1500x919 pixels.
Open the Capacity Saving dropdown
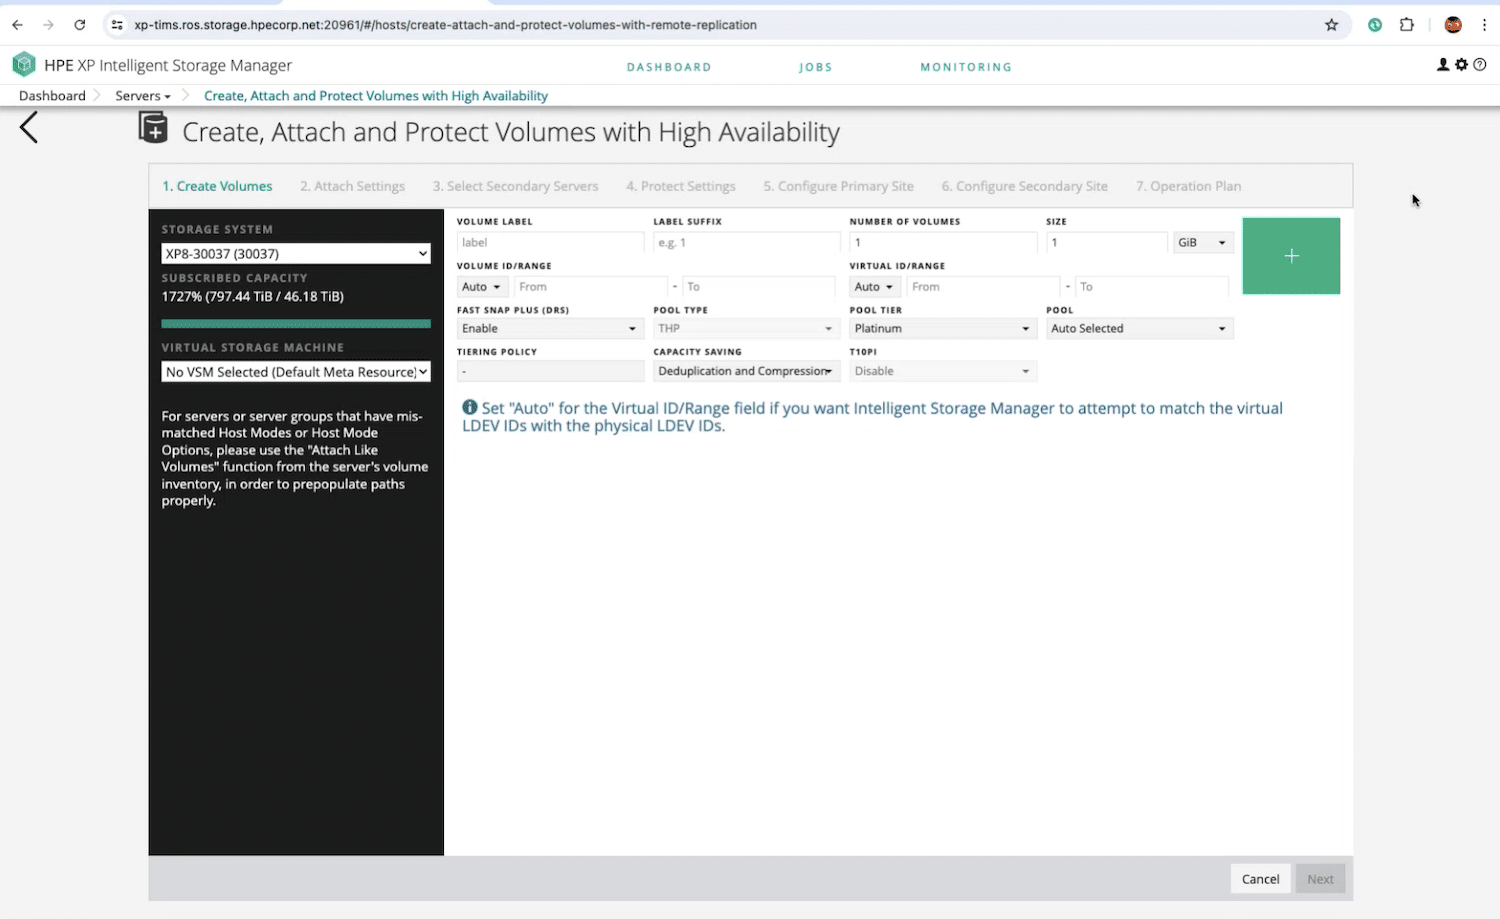[x=746, y=371]
